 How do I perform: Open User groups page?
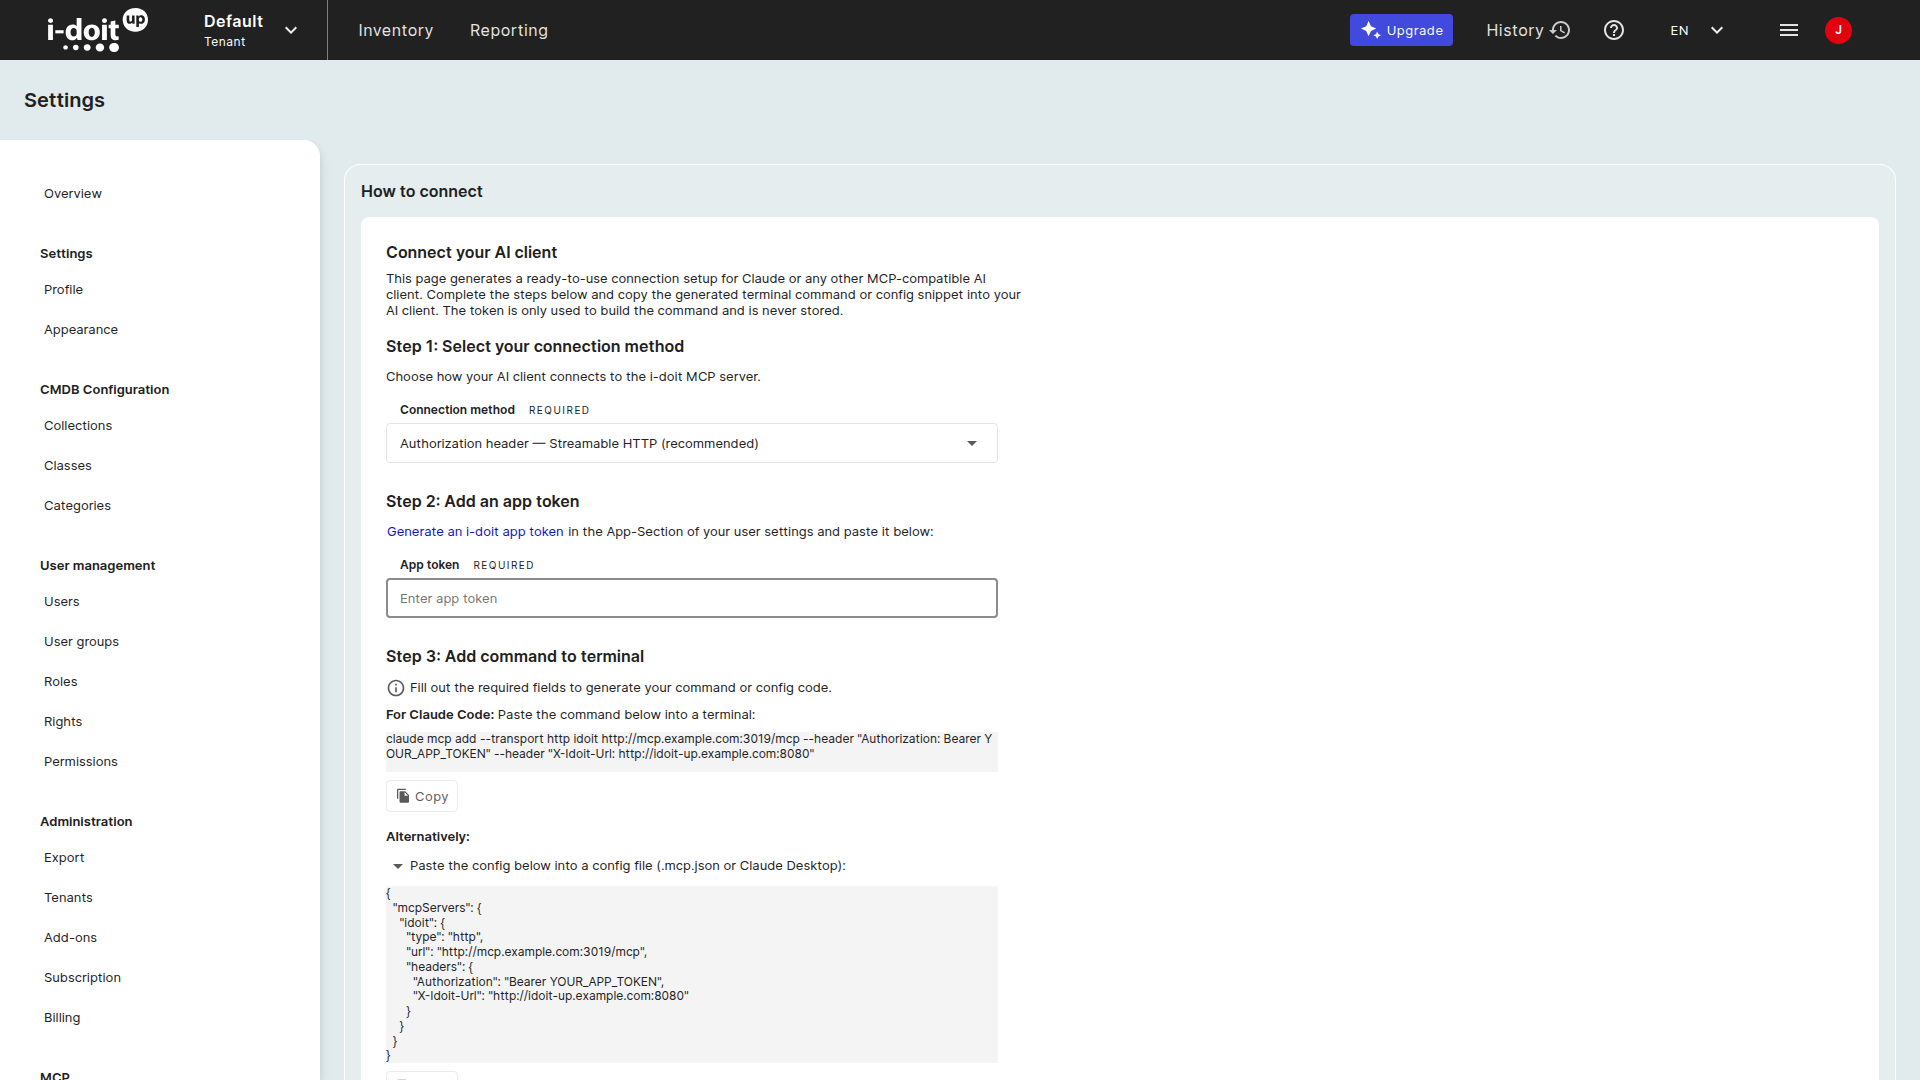coord(81,642)
